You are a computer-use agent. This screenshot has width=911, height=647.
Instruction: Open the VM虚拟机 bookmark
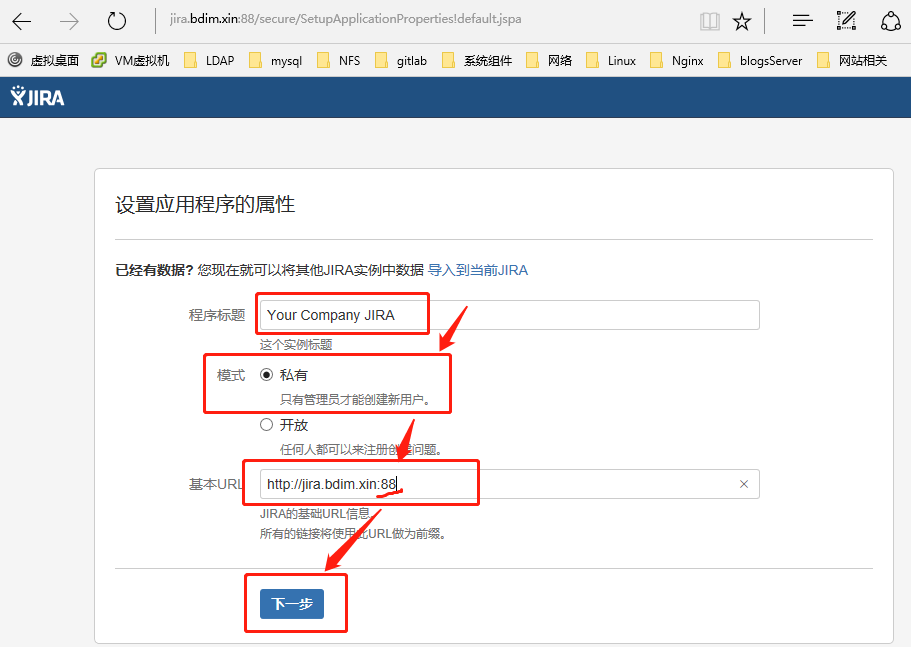coord(130,60)
